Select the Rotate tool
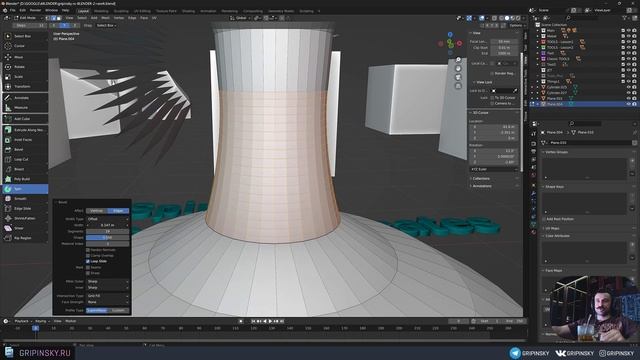The image size is (640, 360). point(25,67)
